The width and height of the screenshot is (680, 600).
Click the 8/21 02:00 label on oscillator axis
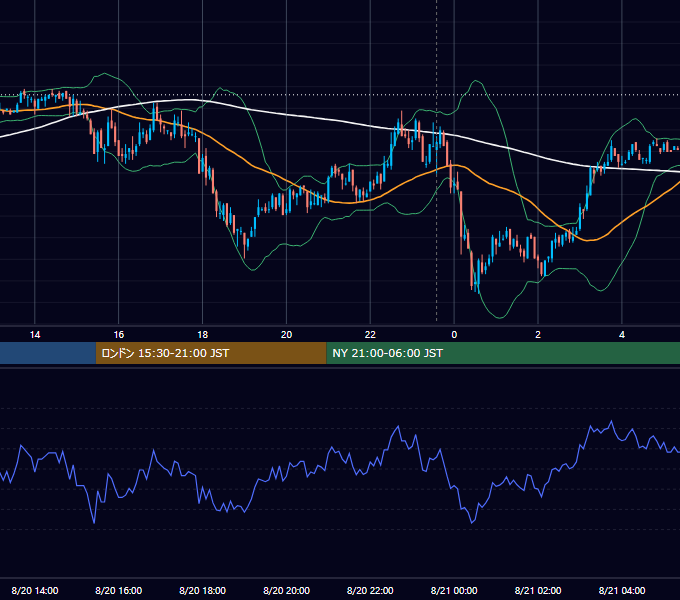point(538,590)
